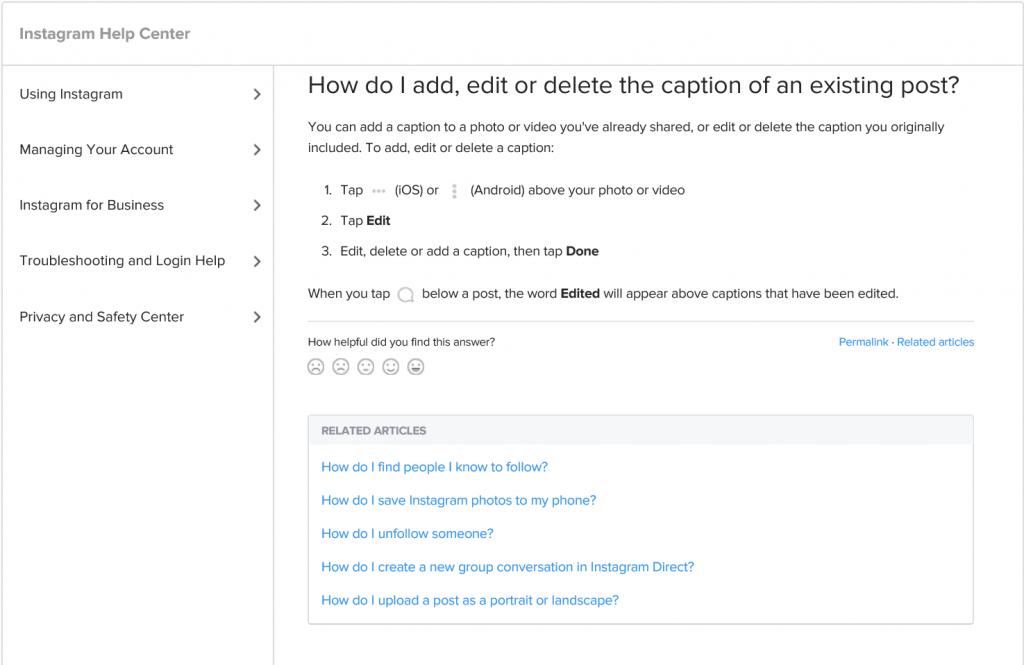Click the iOS three-dots menu icon

click(378, 191)
